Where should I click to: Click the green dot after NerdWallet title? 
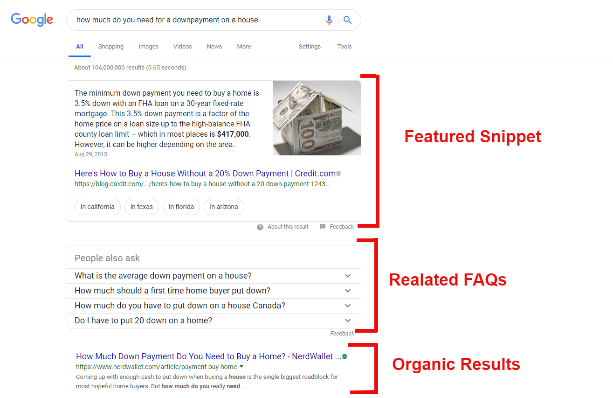[x=344, y=356]
